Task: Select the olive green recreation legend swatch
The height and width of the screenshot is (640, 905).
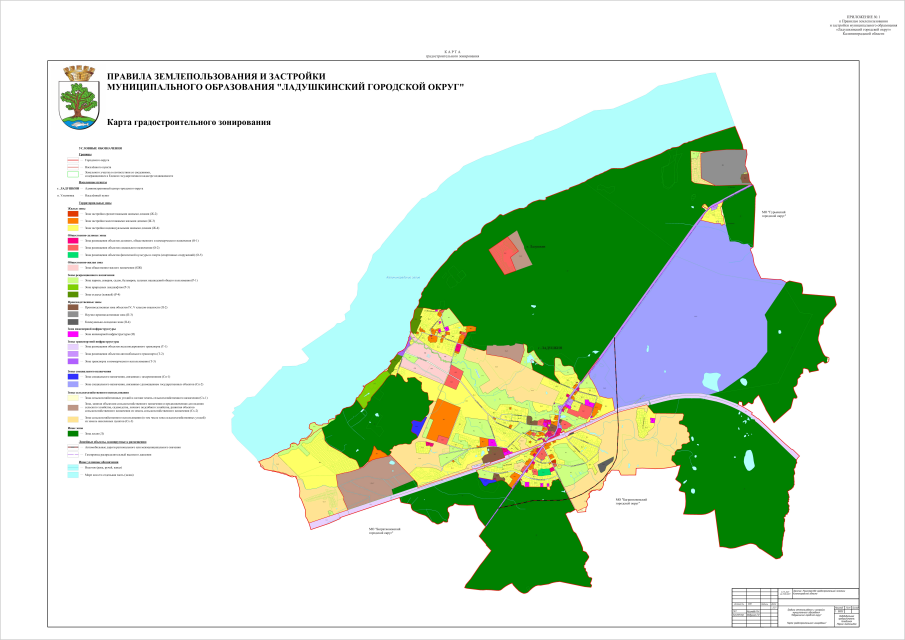Action: point(73,294)
